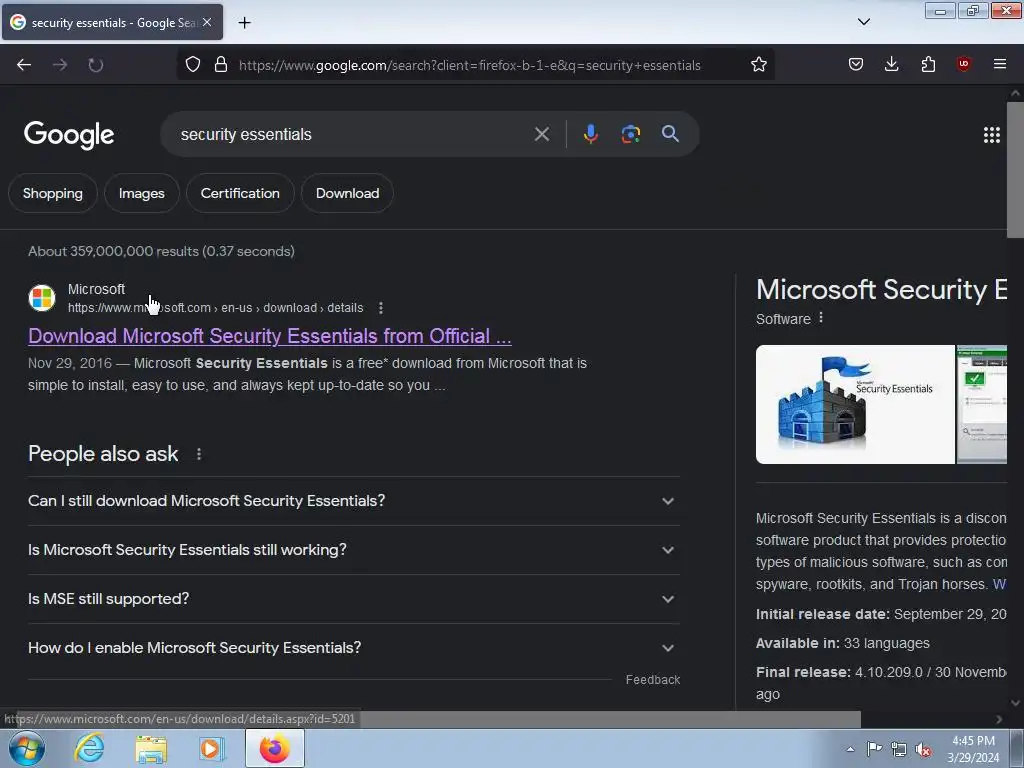The height and width of the screenshot is (768, 1024).
Task: Open a new tab with plus button
Action: (244, 23)
